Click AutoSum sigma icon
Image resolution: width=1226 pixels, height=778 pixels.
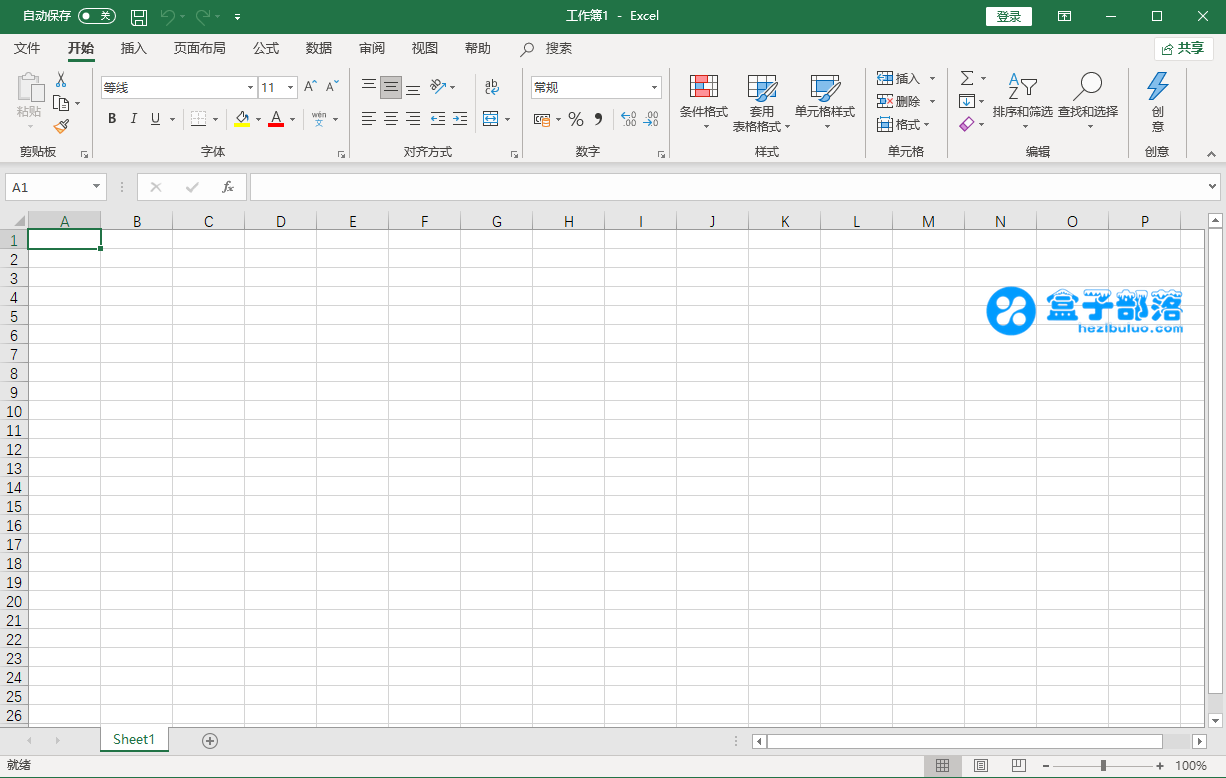point(967,78)
